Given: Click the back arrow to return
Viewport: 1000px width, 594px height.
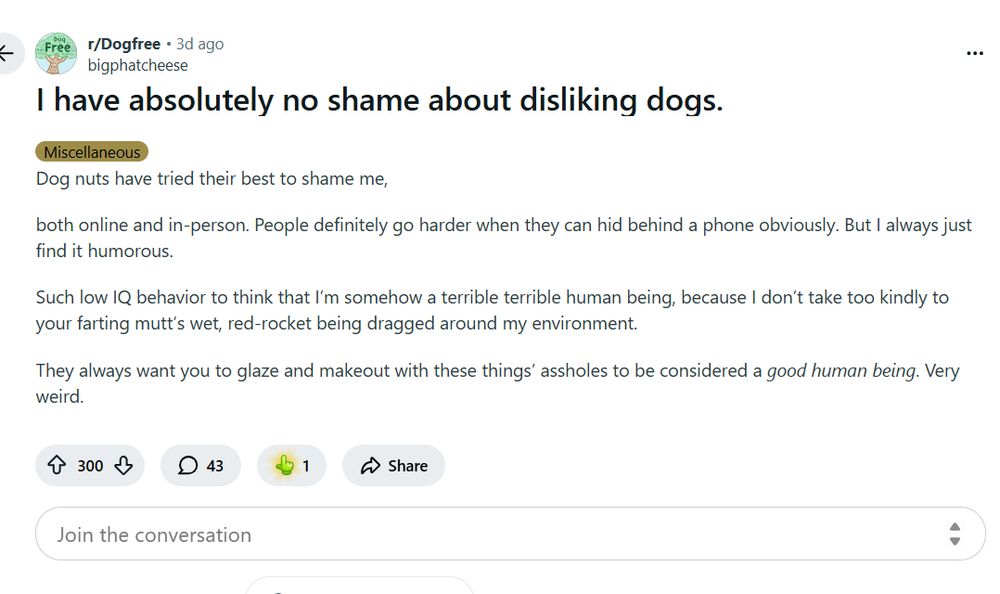Looking at the screenshot, I should point(8,54).
